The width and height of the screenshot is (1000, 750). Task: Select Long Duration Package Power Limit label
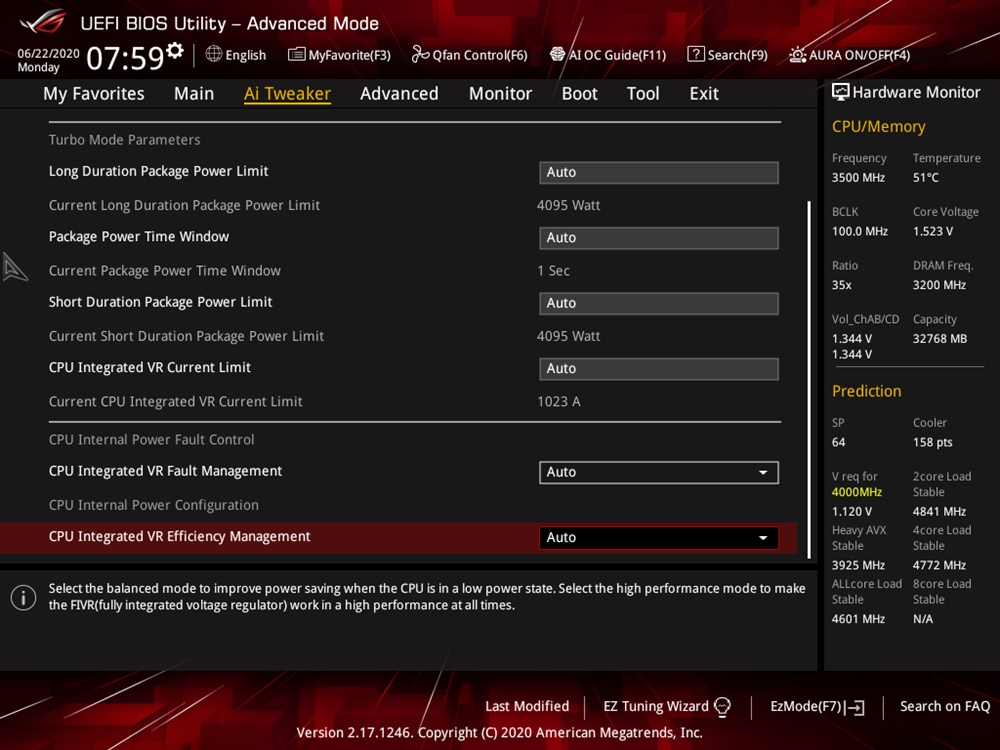click(159, 171)
